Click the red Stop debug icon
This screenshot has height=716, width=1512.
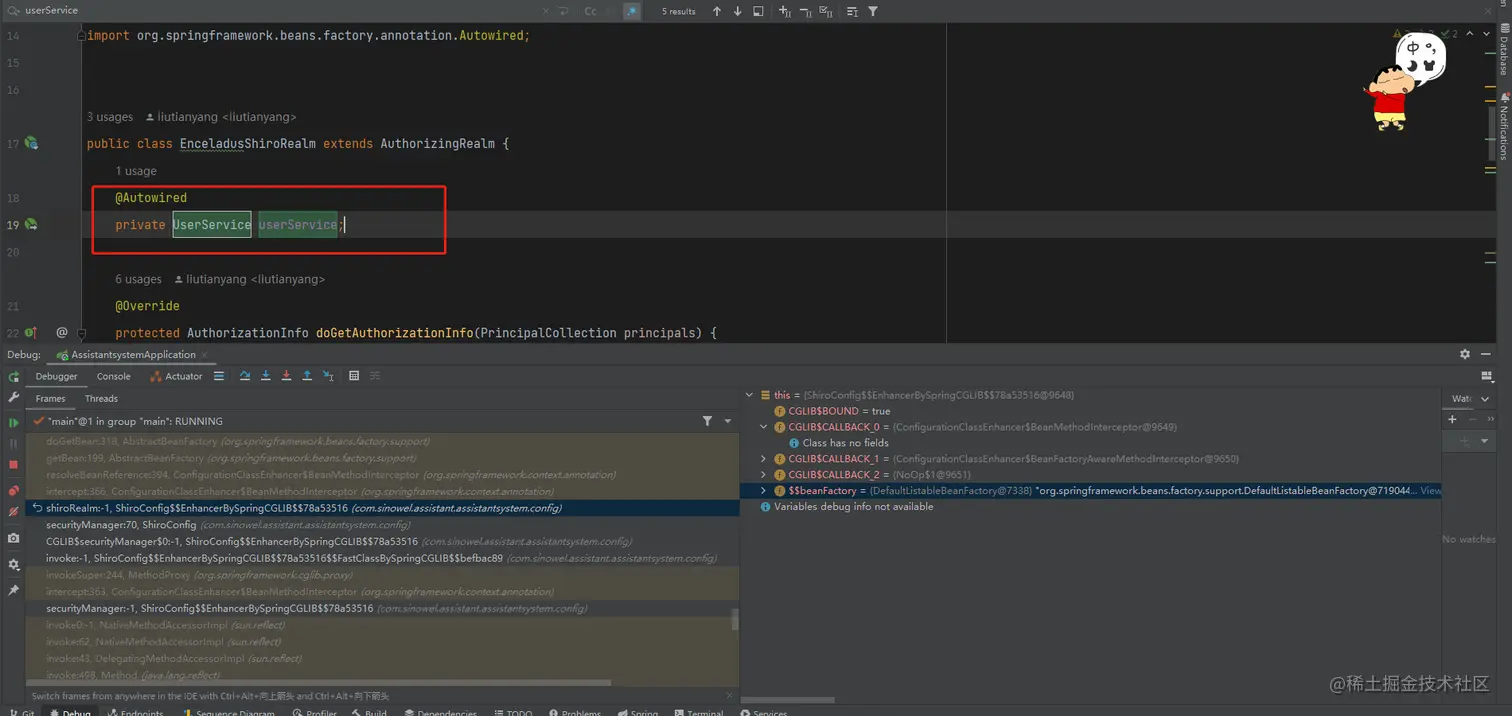[x=14, y=465]
